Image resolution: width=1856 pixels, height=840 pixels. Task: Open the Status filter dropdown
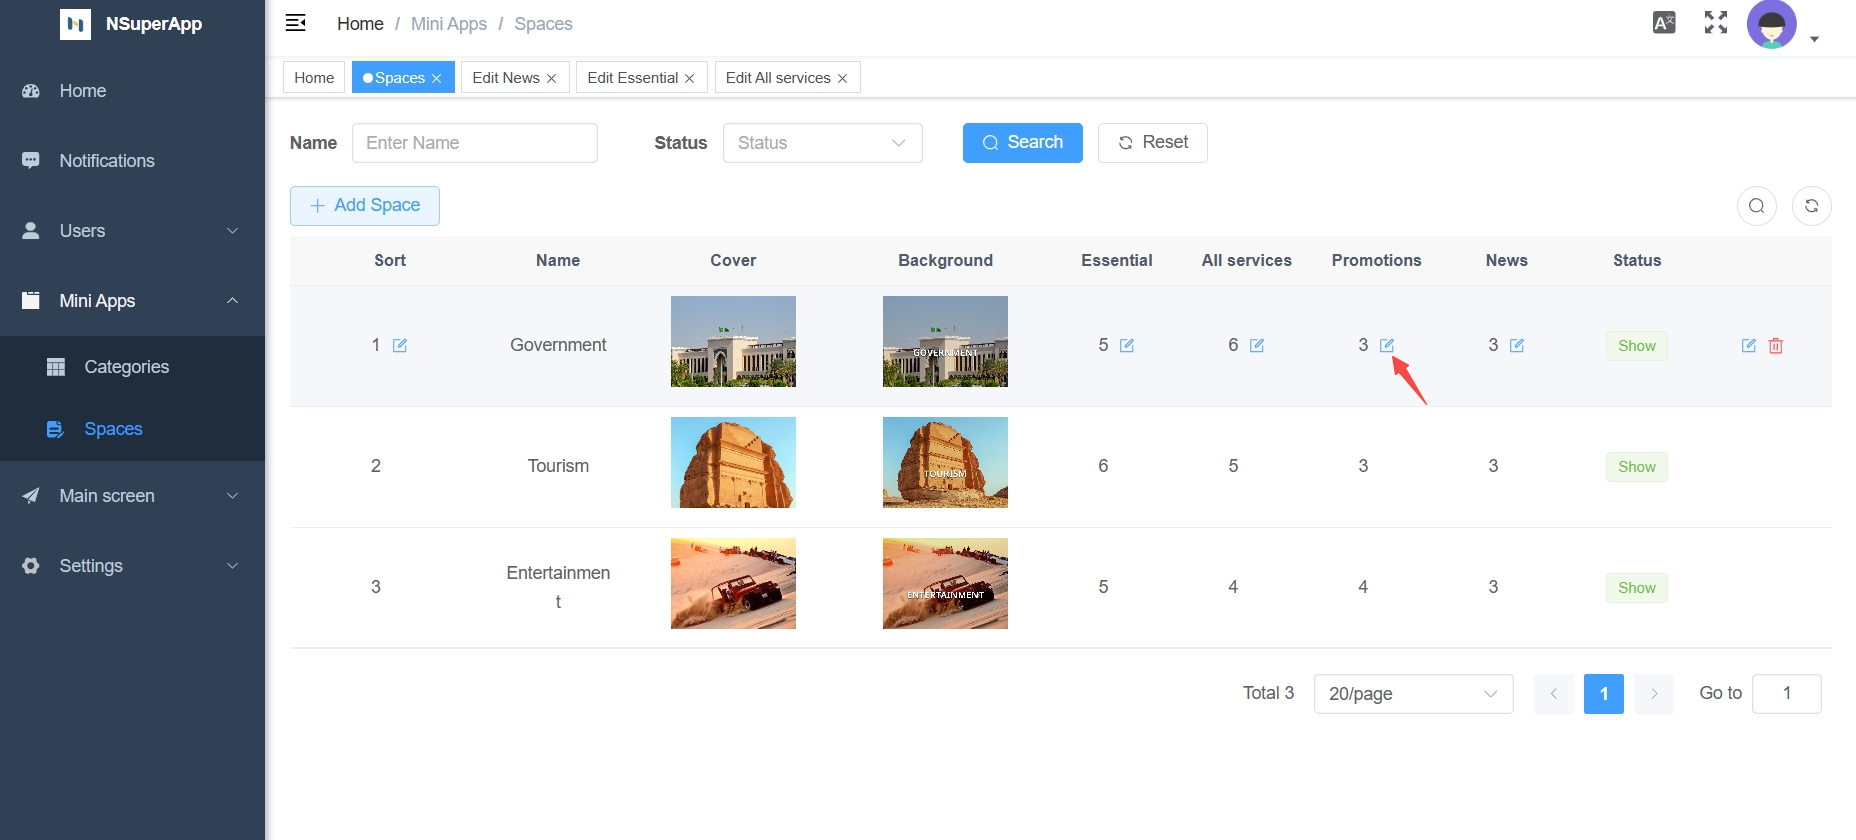pos(822,143)
